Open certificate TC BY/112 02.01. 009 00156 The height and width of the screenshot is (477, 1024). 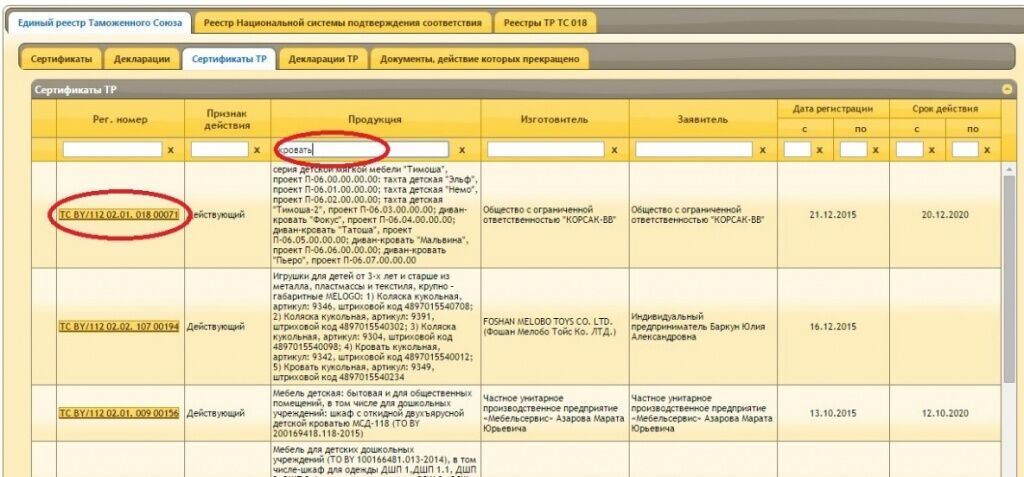point(119,414)
